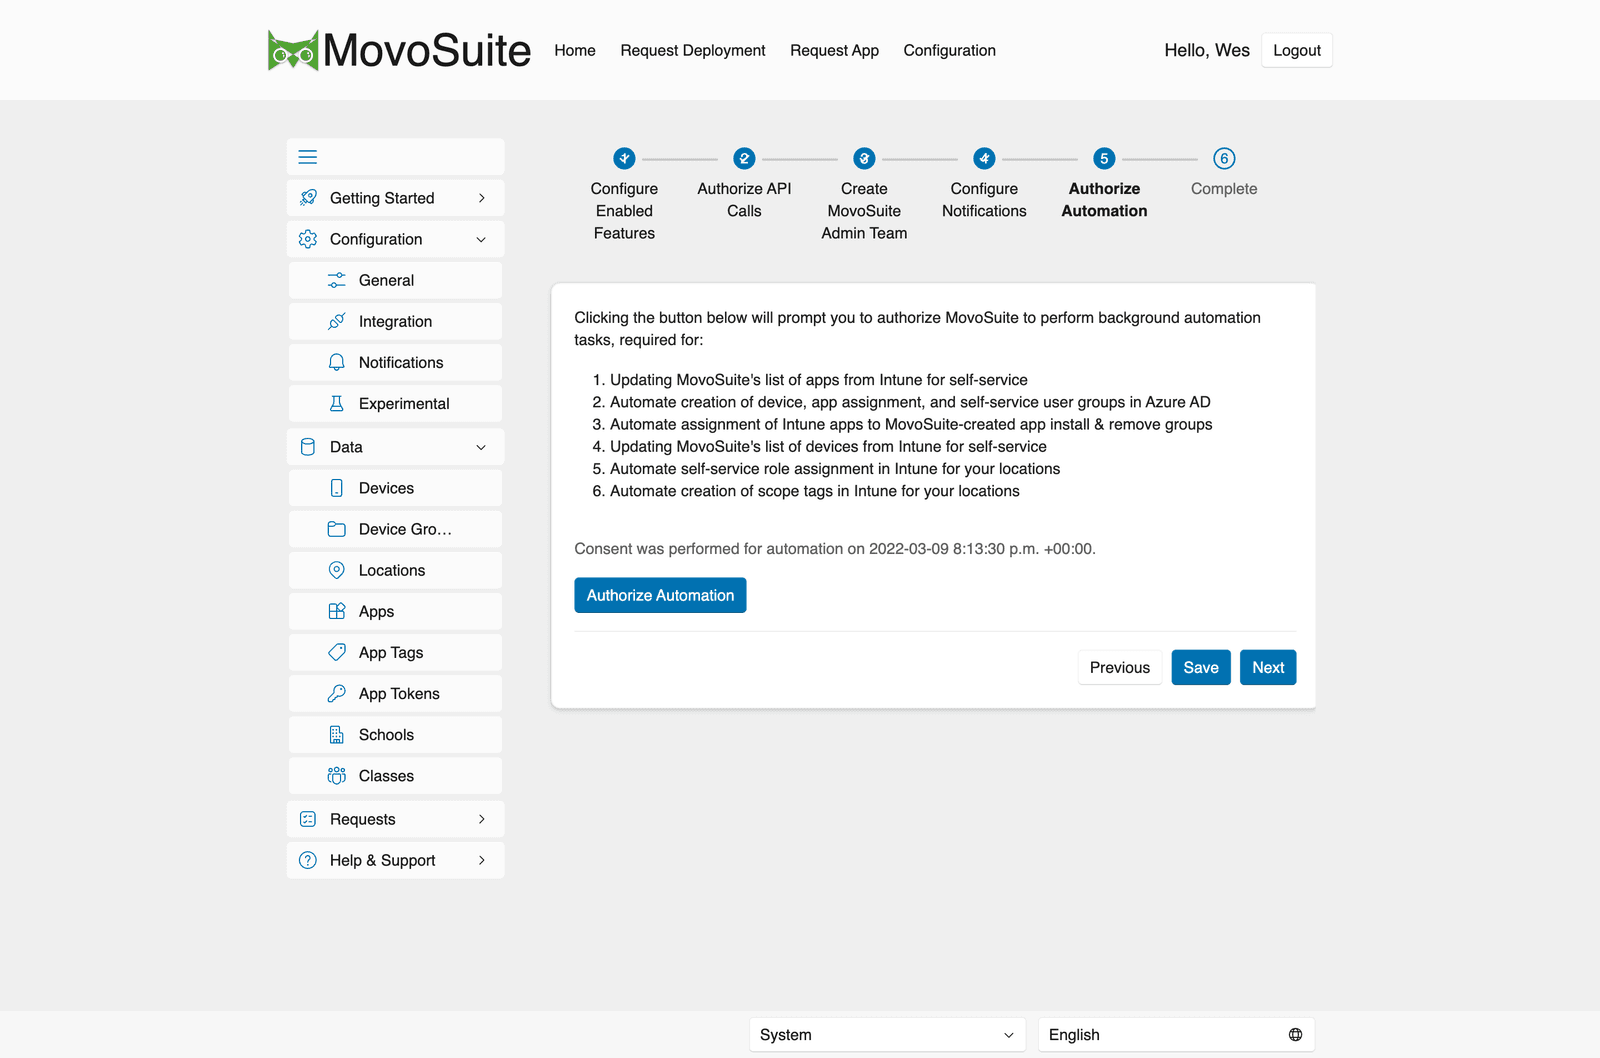Click the Logout button
1600x1058 pixels.
(x=1297, y=50)
